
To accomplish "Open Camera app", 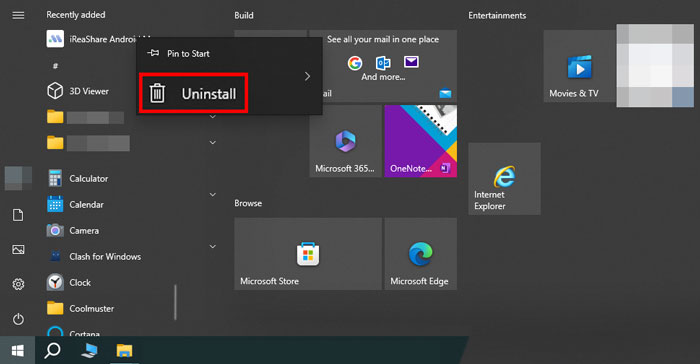I will (x=74, y=230).
